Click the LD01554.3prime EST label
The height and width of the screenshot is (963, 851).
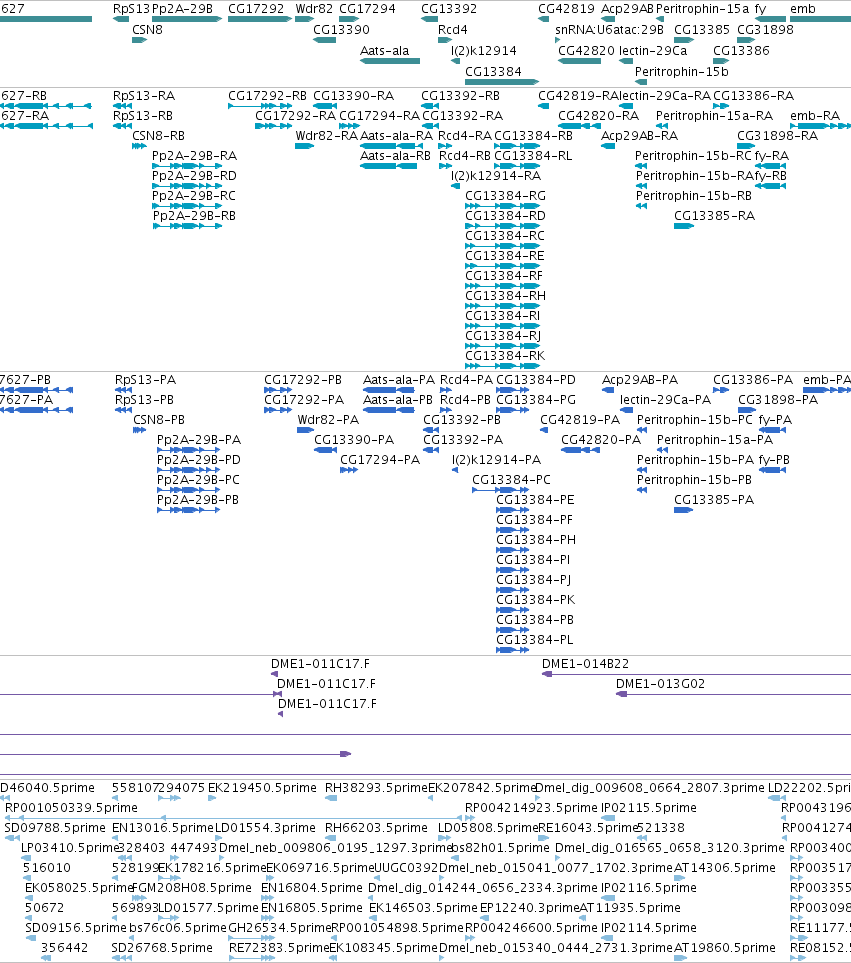coord(265,828)
